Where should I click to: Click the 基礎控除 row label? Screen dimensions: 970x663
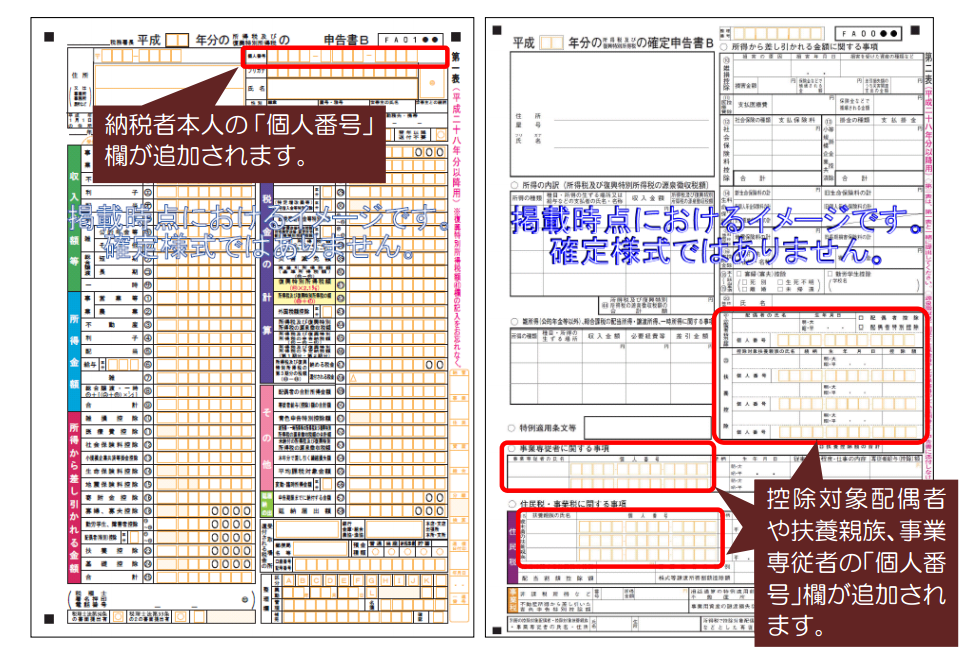(x=111, y=563)
